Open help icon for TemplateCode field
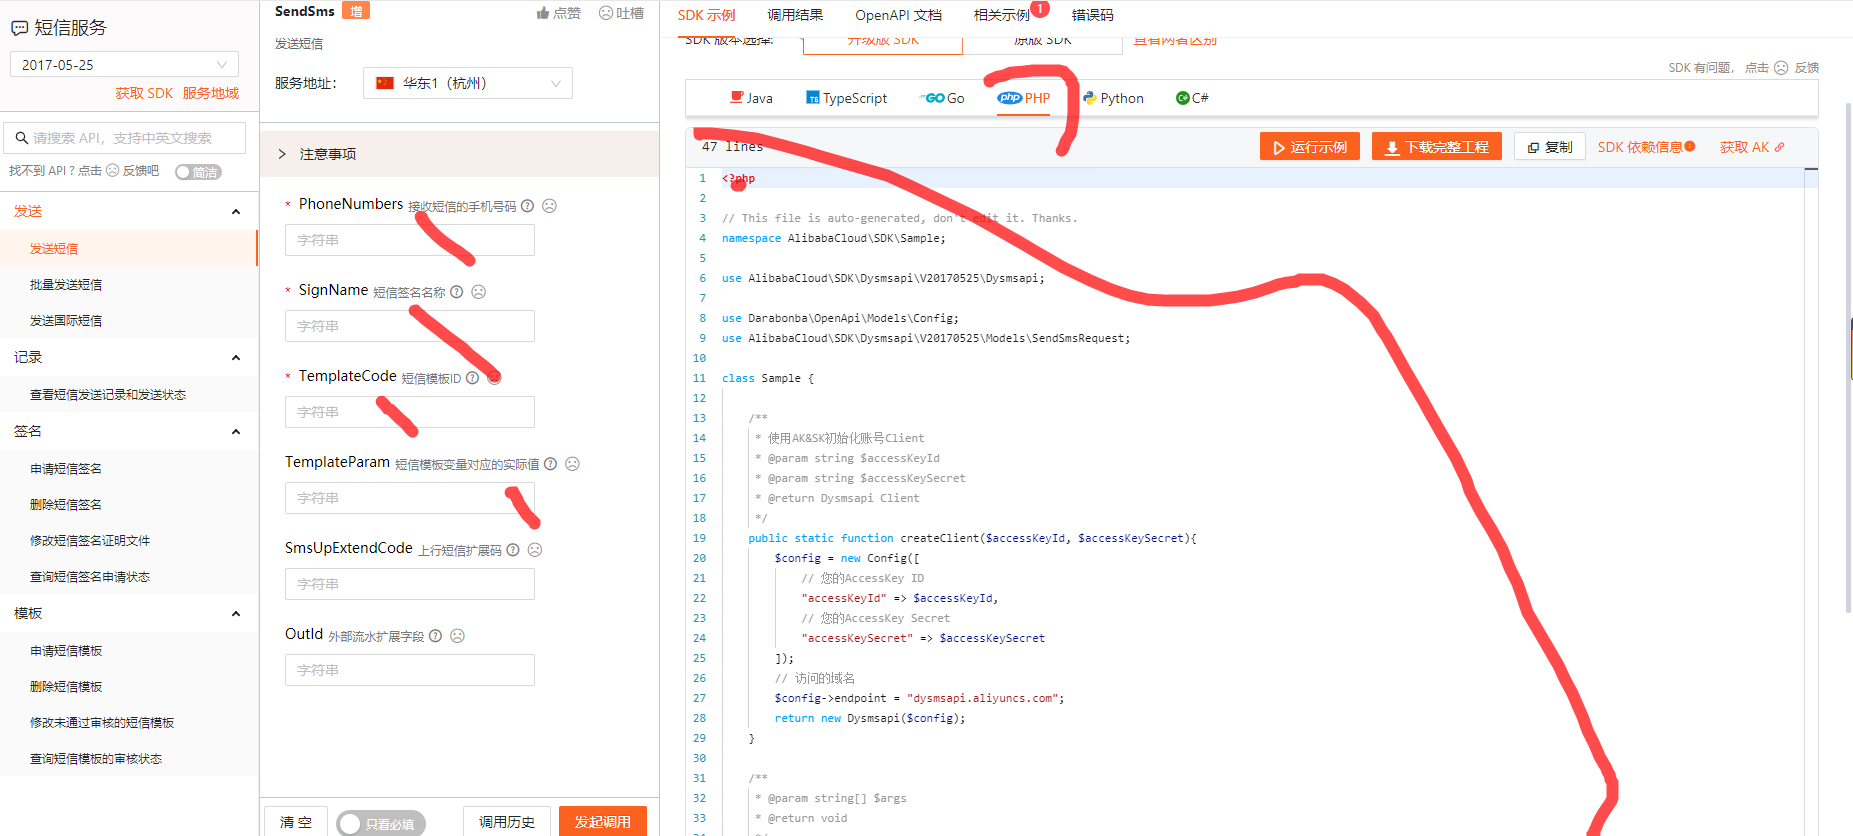Viewport: 1853px width, 836px height. click(x=472, y=378)
